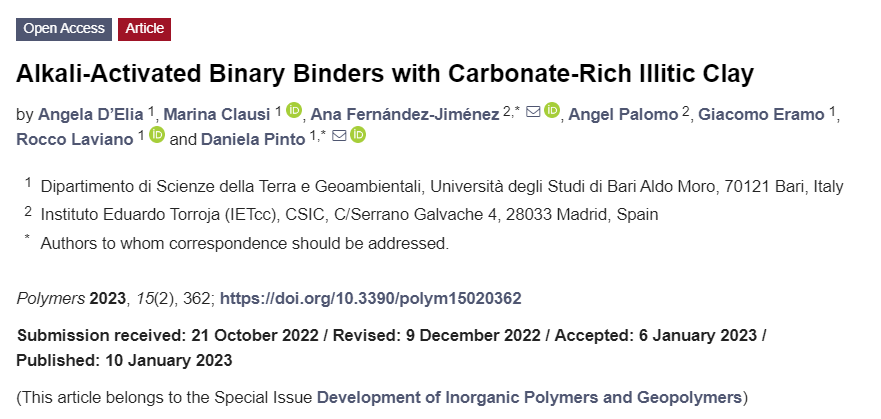Open author Giacomo Eramo's name link

[x=761, y=115]
